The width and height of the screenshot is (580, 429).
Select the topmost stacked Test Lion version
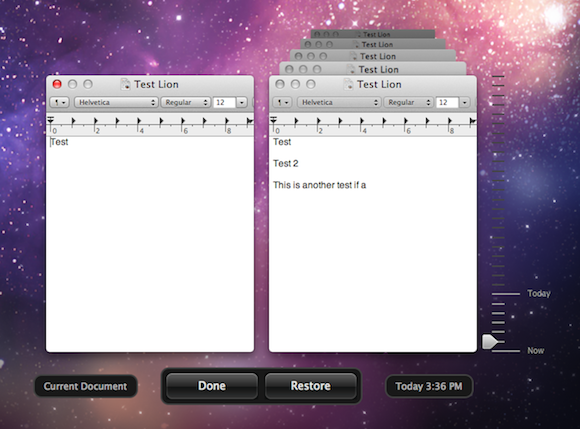click(373, 34)
